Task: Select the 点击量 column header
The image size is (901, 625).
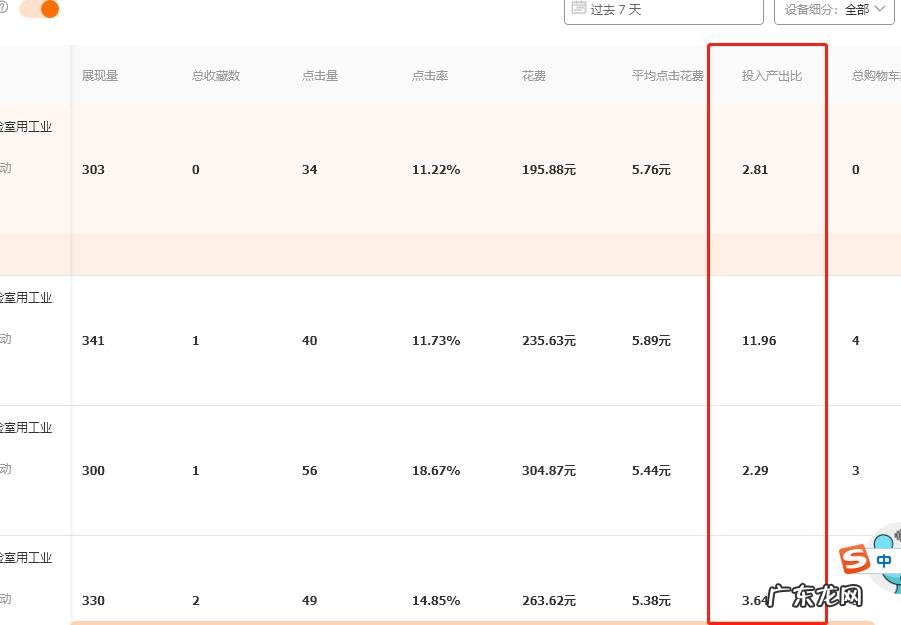Action: click(320, 76)
